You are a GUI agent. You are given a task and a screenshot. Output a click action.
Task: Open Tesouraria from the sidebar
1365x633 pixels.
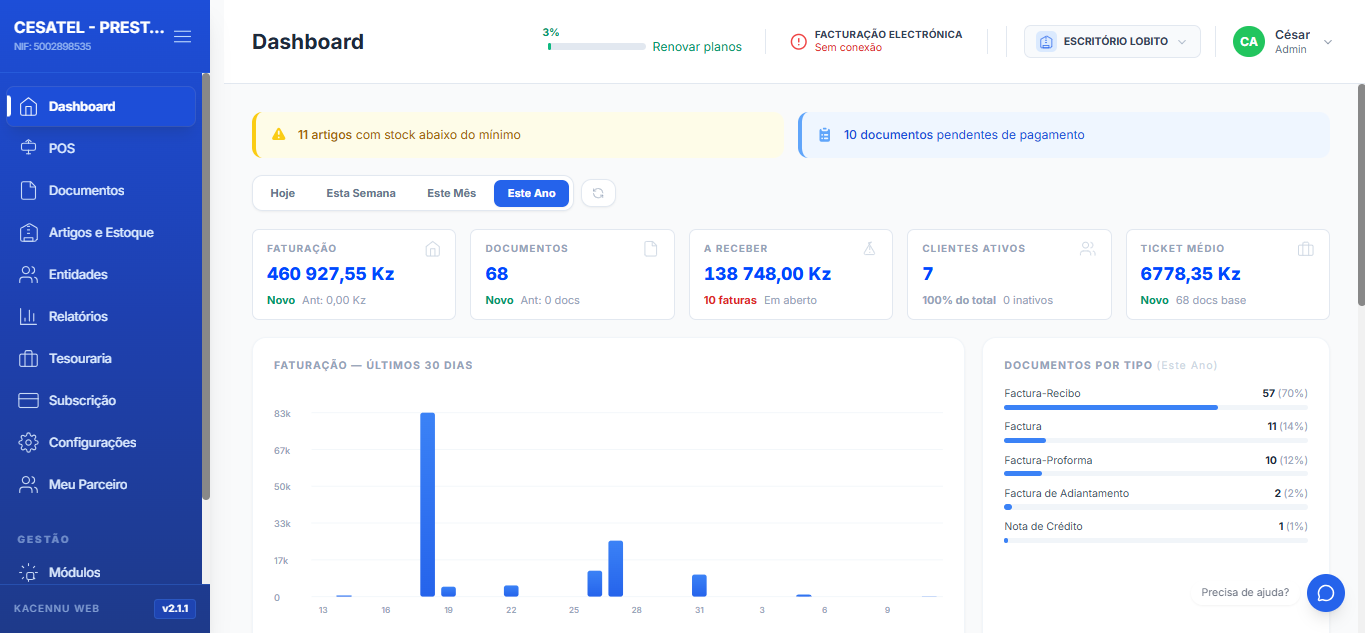(101, 358)
